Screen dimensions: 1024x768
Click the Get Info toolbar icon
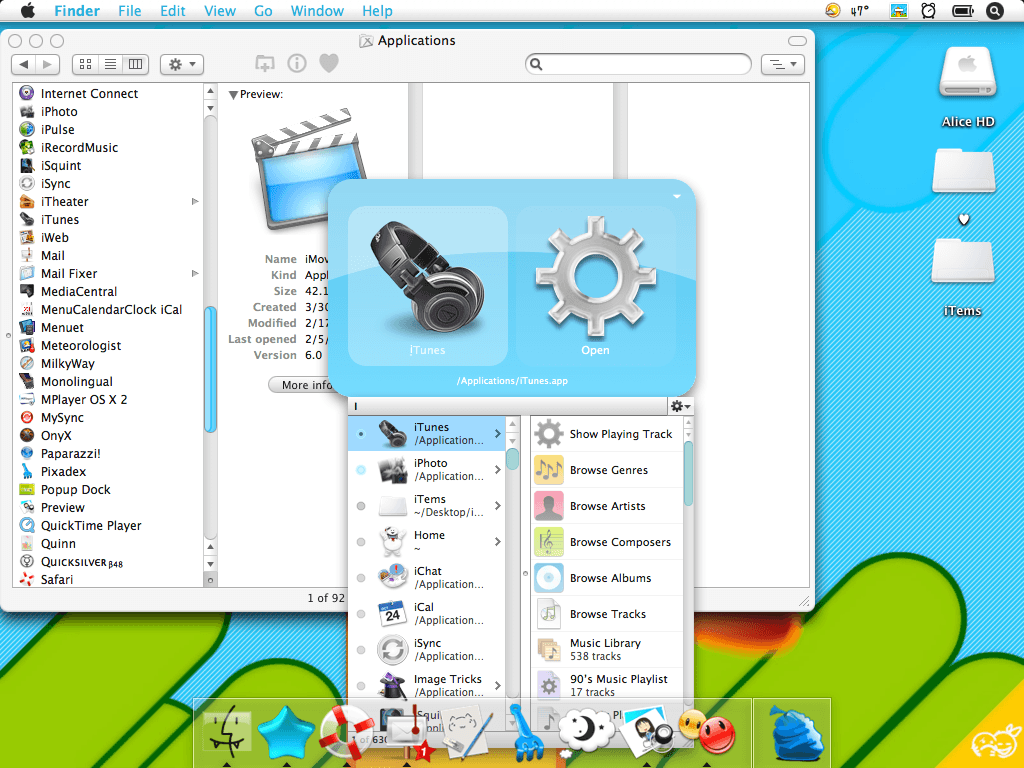296,63
